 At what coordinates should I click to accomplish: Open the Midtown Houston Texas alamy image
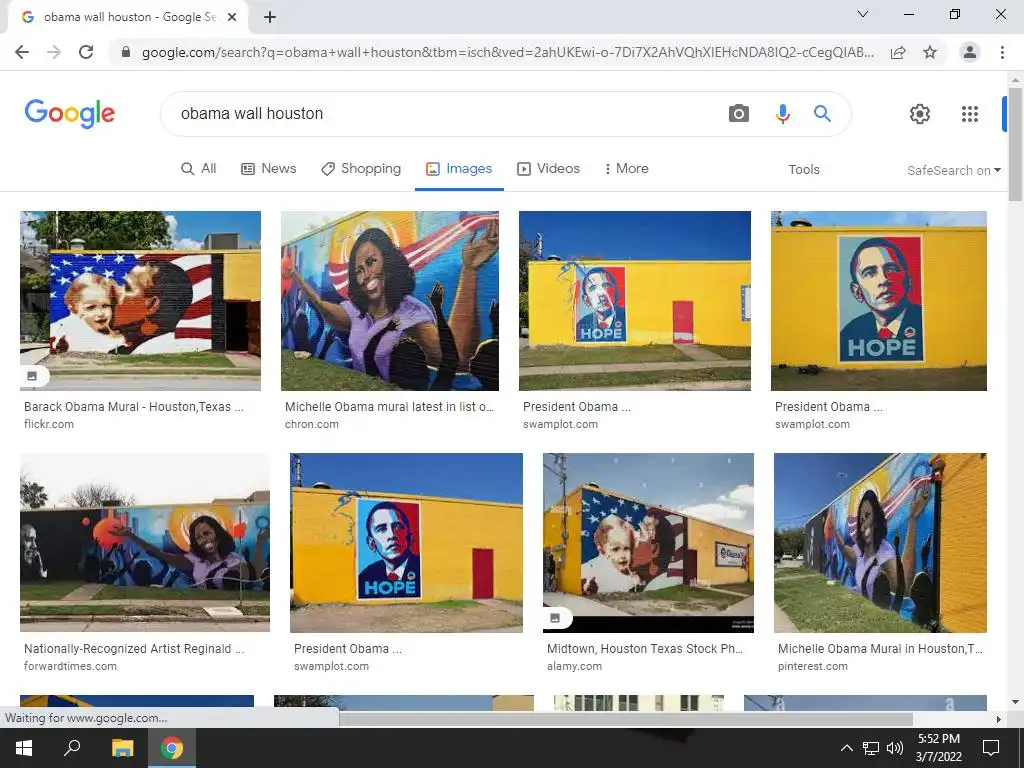coord(648,543)
